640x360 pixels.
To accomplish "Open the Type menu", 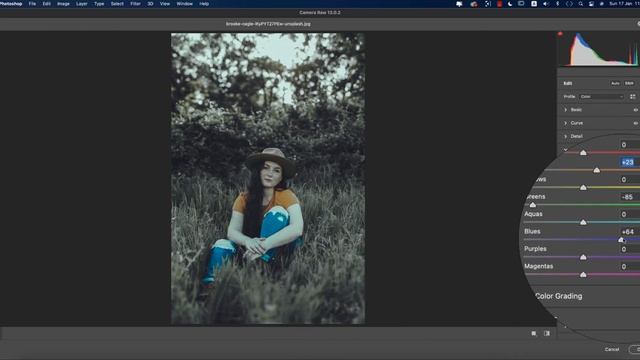I will pyautogui.click(x=99, y=4).
